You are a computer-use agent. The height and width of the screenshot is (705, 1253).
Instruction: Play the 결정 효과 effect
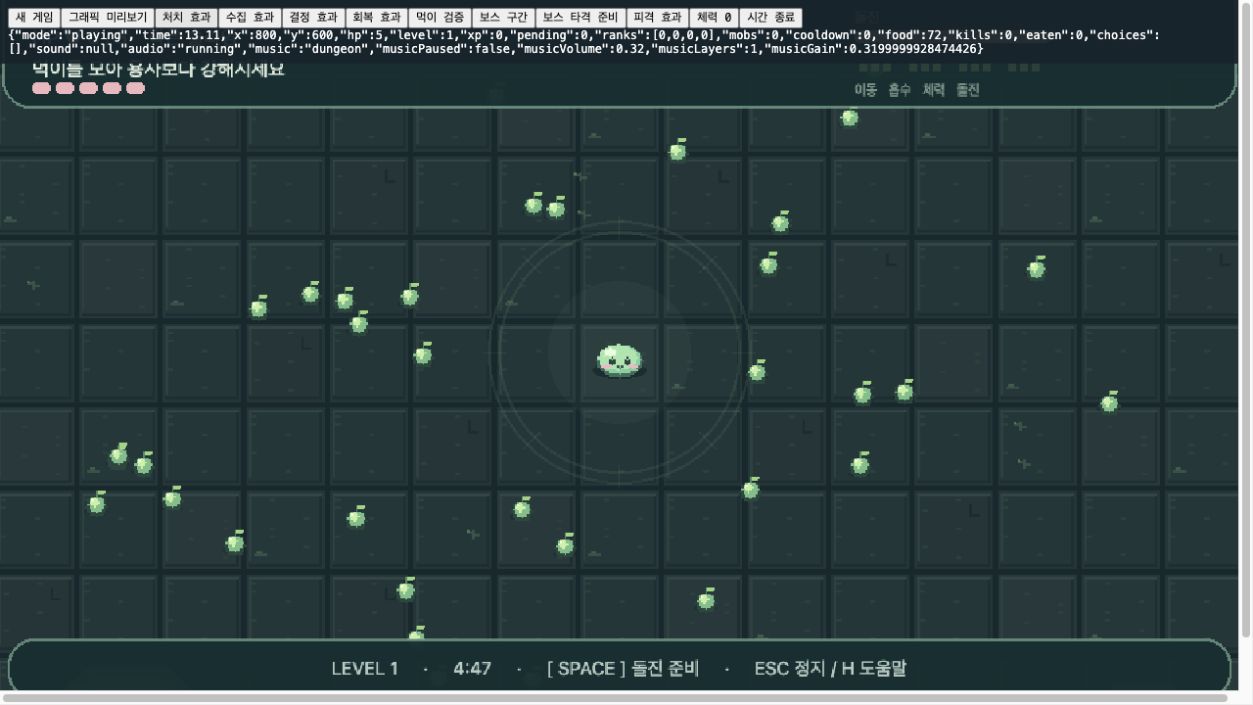(312, 17)
